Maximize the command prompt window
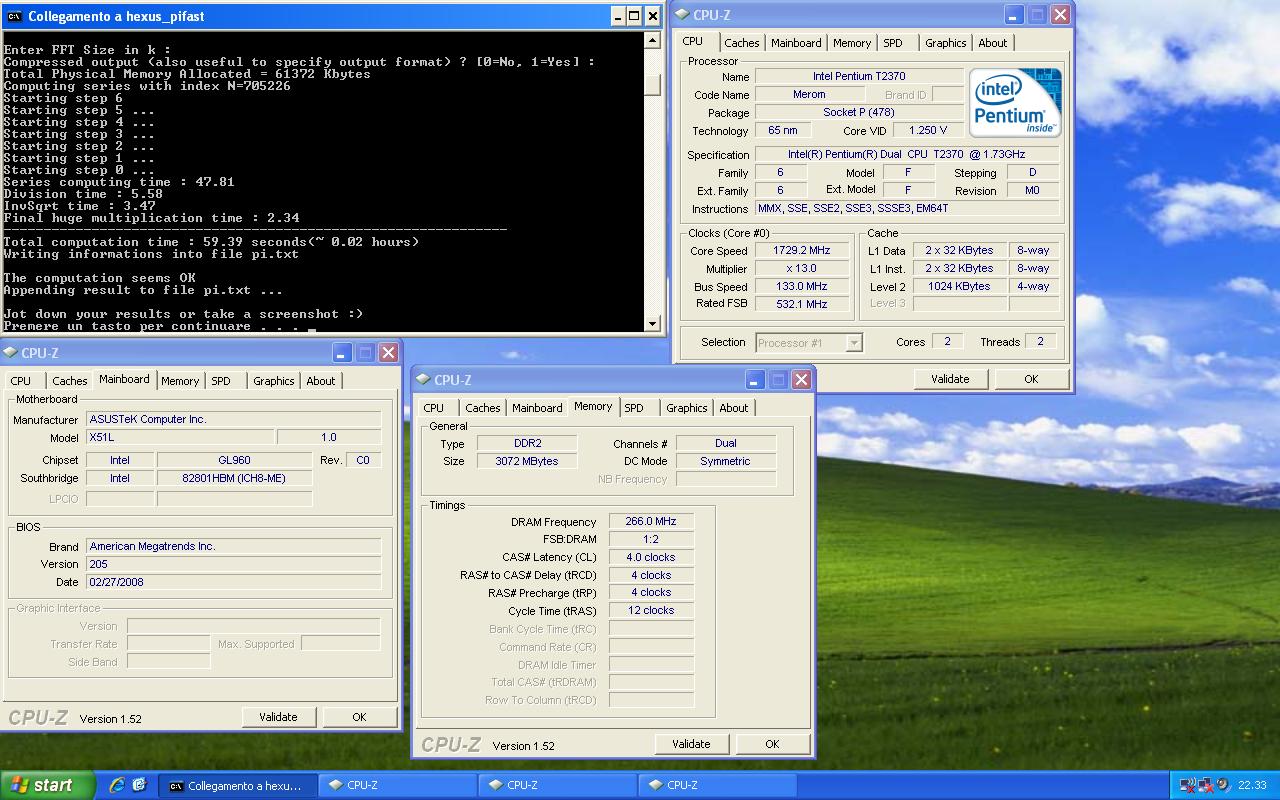Image resolution: width=1280 pixels, height=800 pixels. [x=634, y=16]
